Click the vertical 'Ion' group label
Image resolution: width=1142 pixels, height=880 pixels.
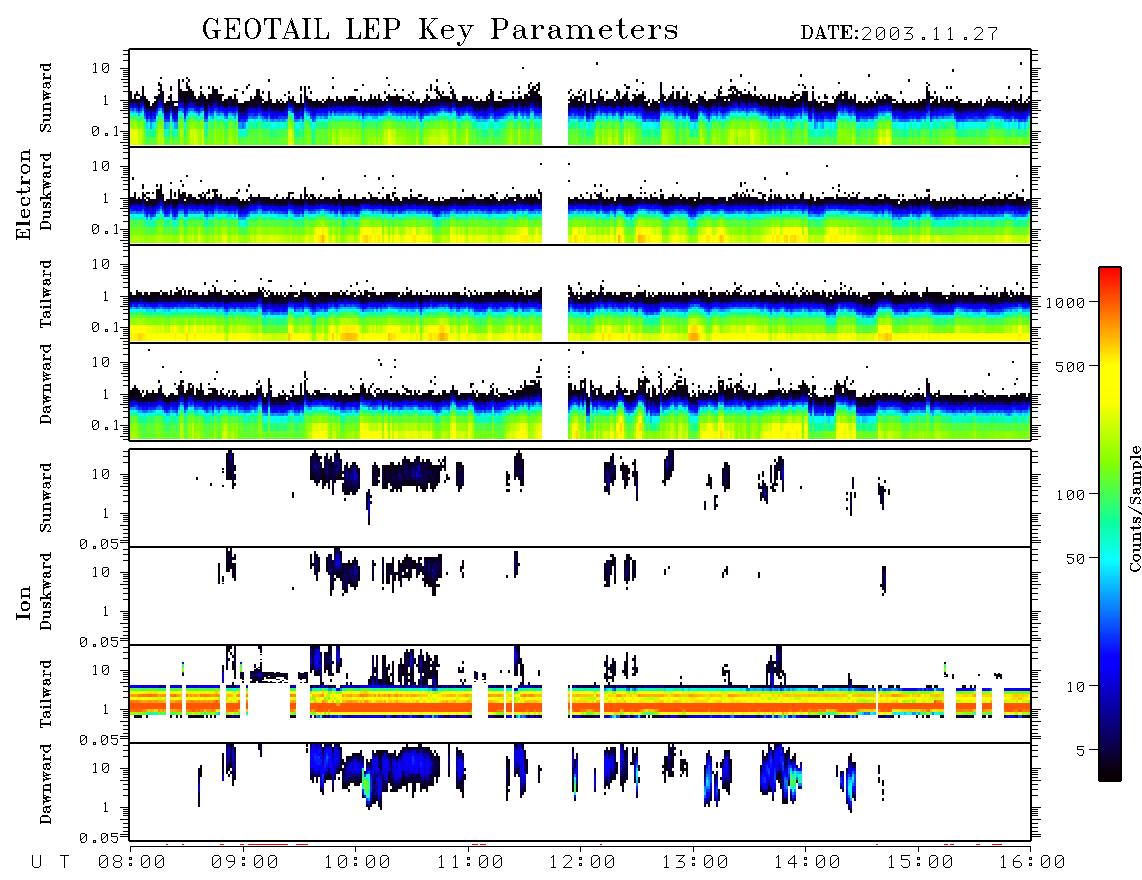24,602
